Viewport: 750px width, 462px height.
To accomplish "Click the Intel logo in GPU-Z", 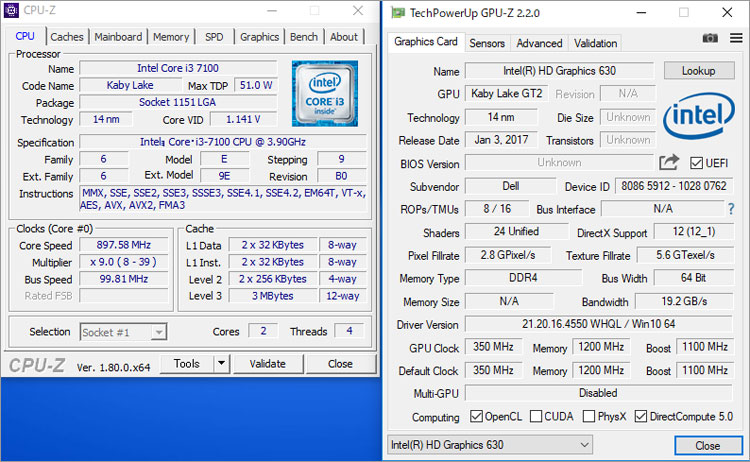I will click(698, 115).
